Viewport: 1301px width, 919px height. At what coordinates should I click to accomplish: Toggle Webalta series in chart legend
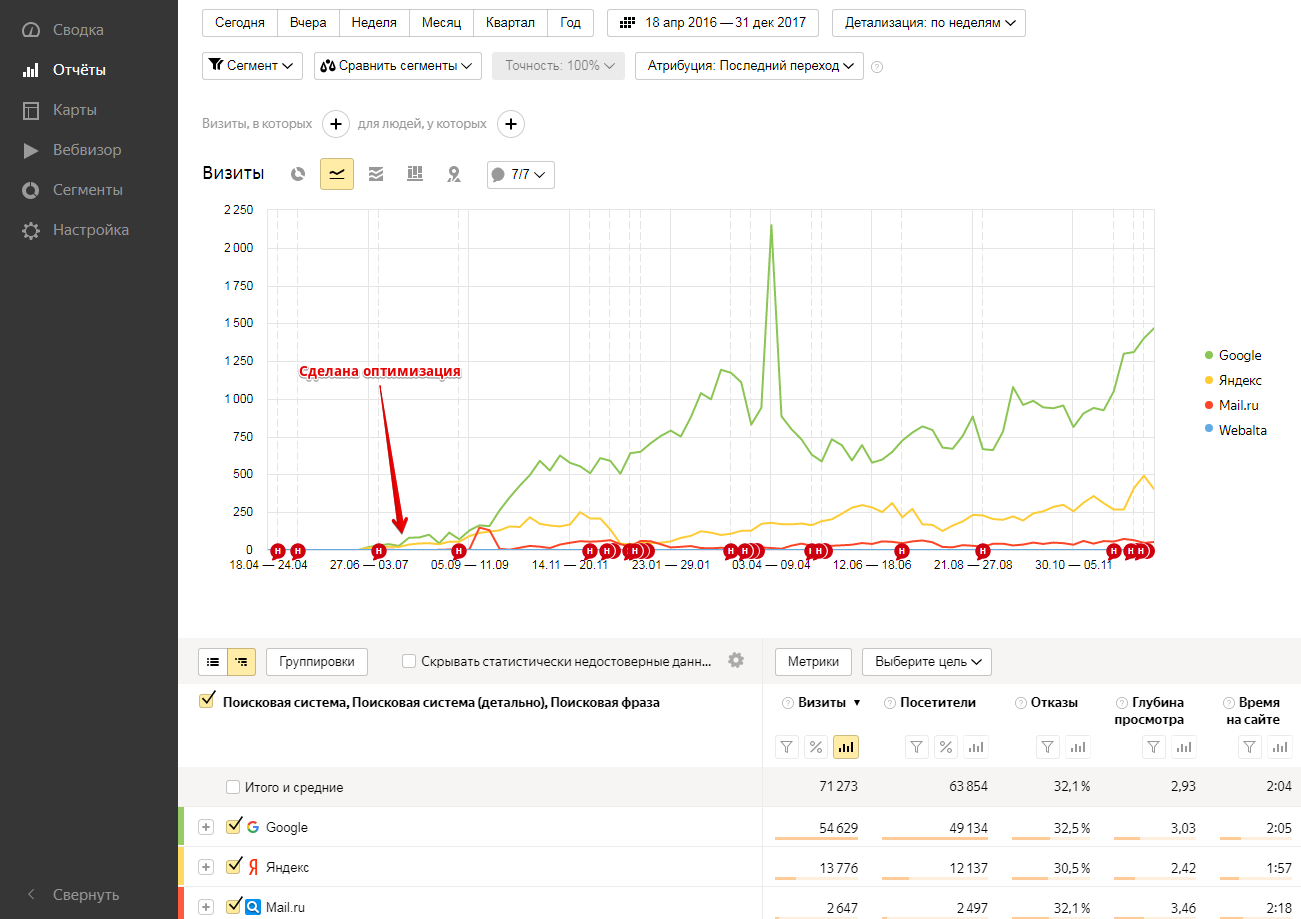[x=1236, y=430]
